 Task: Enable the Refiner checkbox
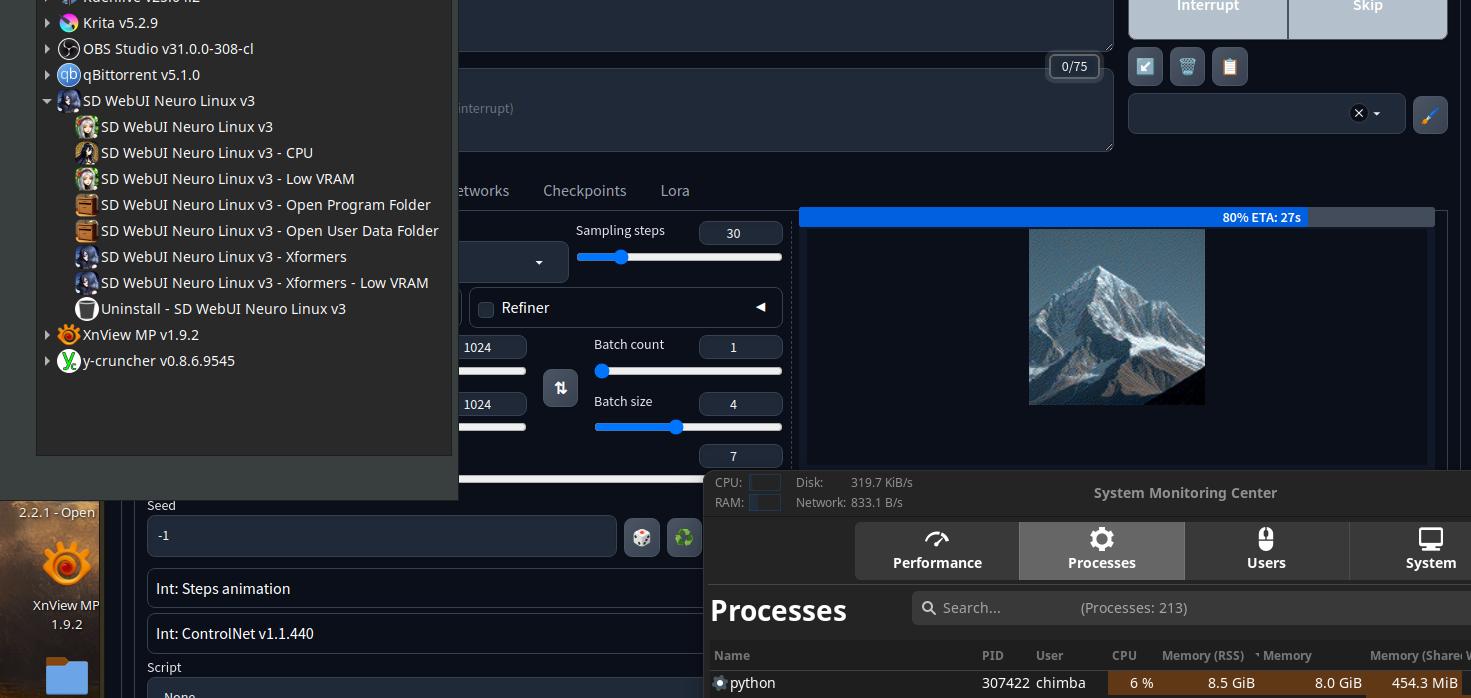click(x=486, y=309)
